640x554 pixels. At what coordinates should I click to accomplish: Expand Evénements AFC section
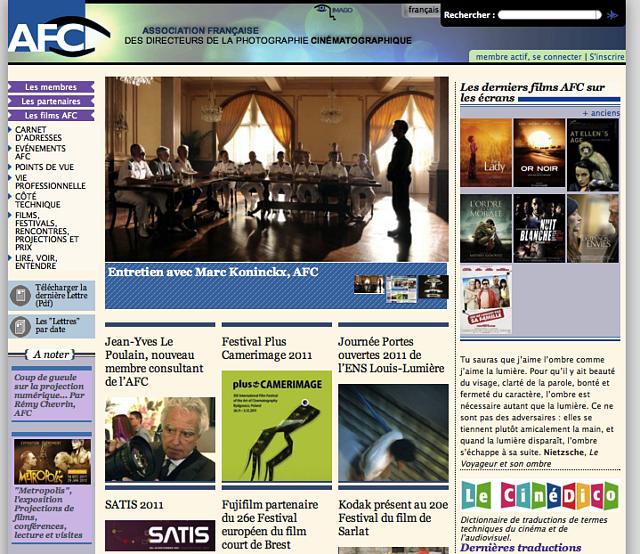click(40, 152)
